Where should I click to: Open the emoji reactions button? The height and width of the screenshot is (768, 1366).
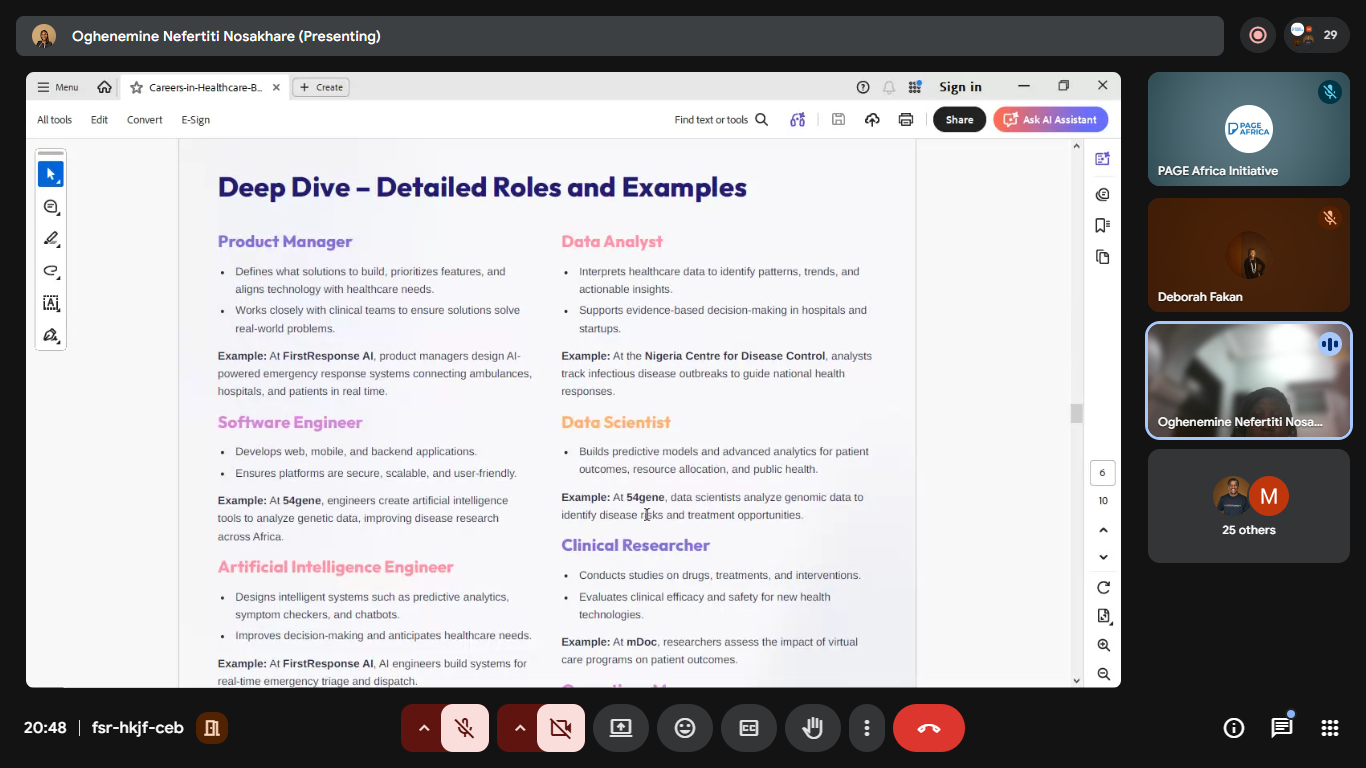click(x=685, y=728)
